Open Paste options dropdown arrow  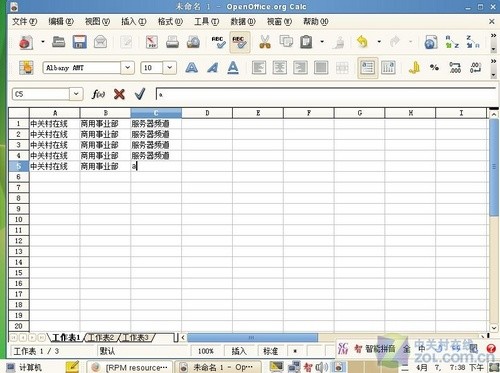click(322, 42)
